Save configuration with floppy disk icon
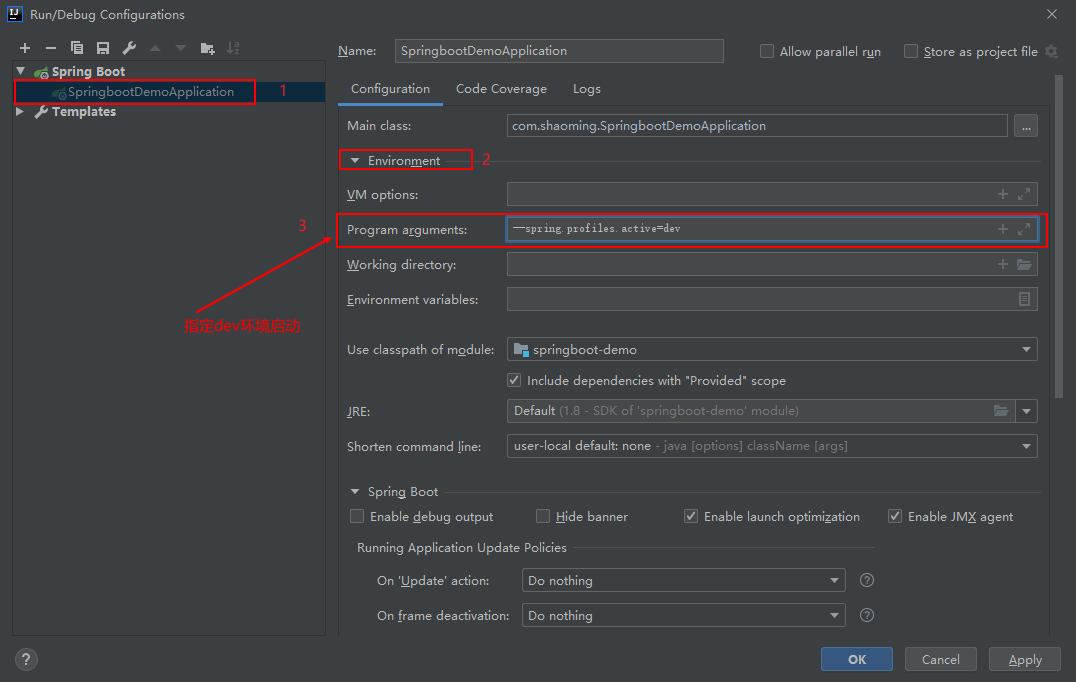The height and width of the screenshot is (682, 1076). (103, 48)
